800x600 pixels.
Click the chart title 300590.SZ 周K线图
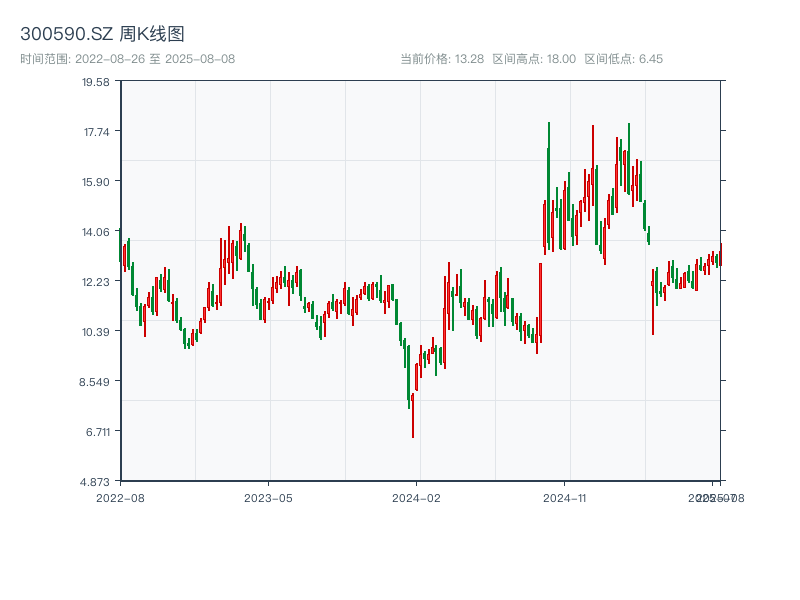102,34
